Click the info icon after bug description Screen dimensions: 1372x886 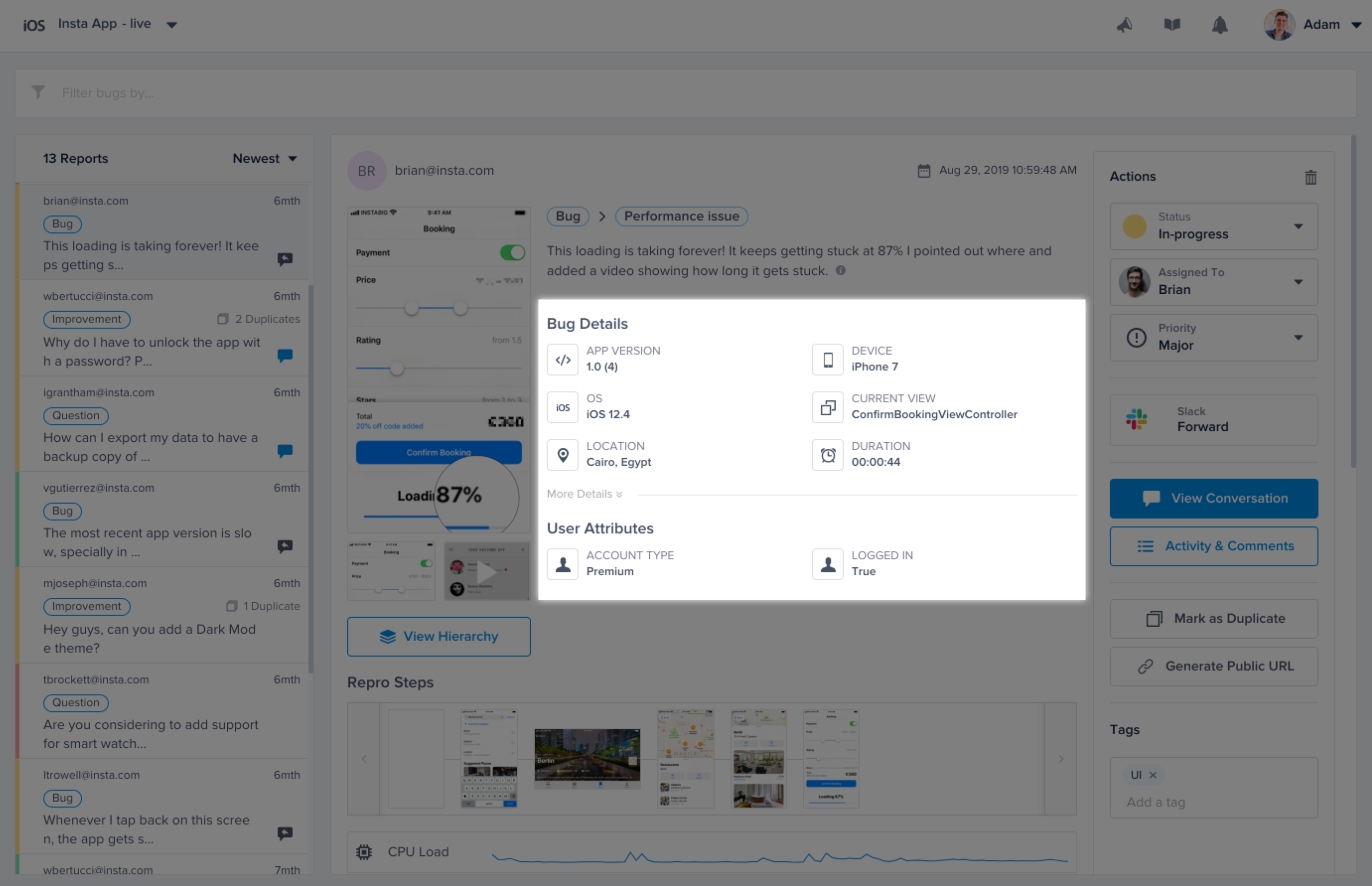tap(840, 271)
